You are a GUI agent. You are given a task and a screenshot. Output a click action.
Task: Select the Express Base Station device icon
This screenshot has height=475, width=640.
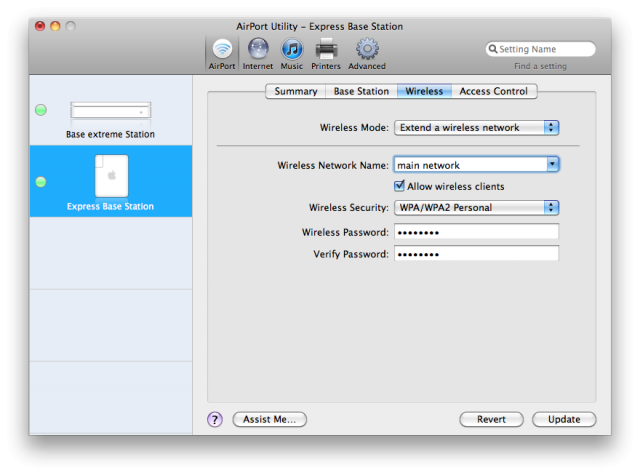(x=111, y=176)
